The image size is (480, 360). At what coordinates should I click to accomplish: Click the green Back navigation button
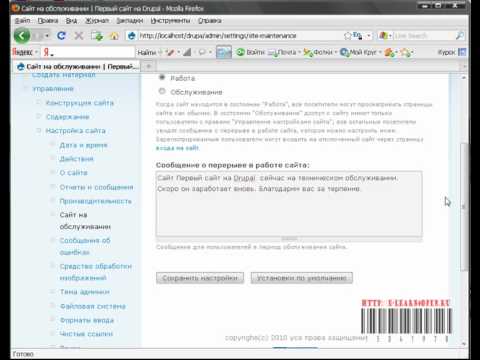click(x=22, y=36)
